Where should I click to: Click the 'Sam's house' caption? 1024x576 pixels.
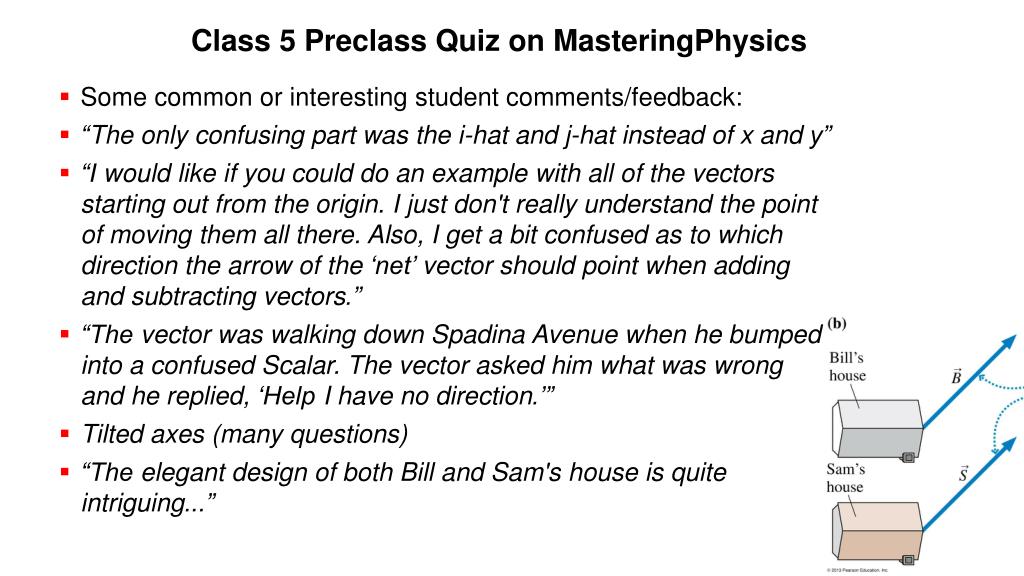pyautogui.click(x=845, y=478)
